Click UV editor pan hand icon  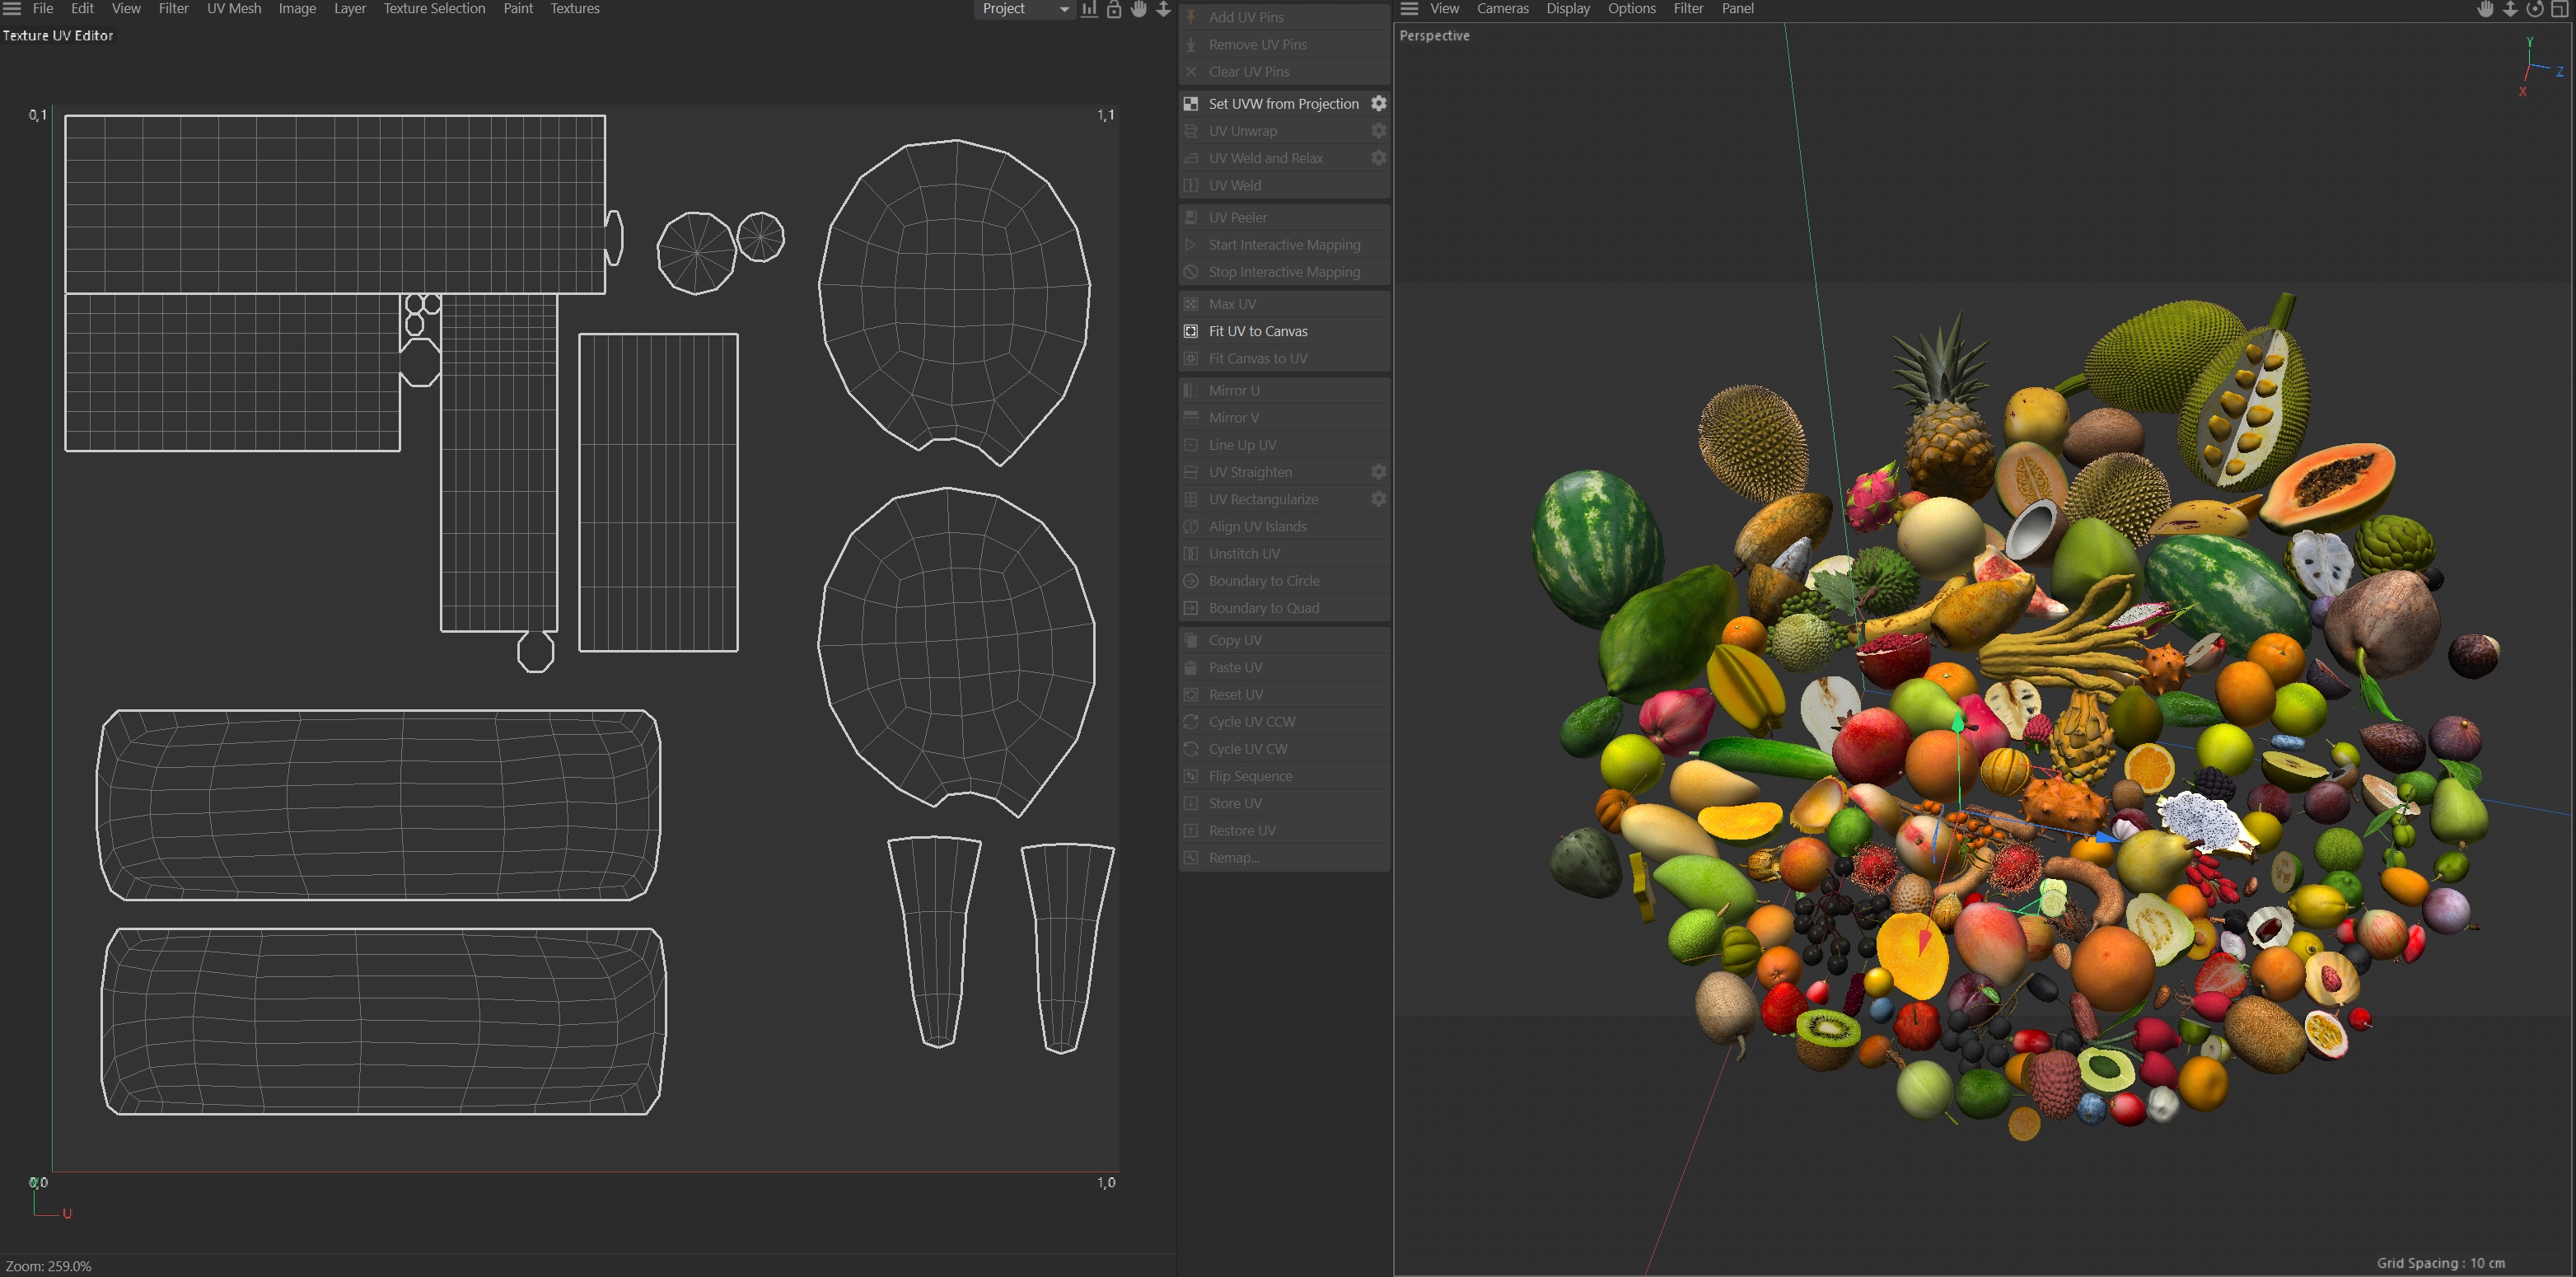click(1139, 9)
